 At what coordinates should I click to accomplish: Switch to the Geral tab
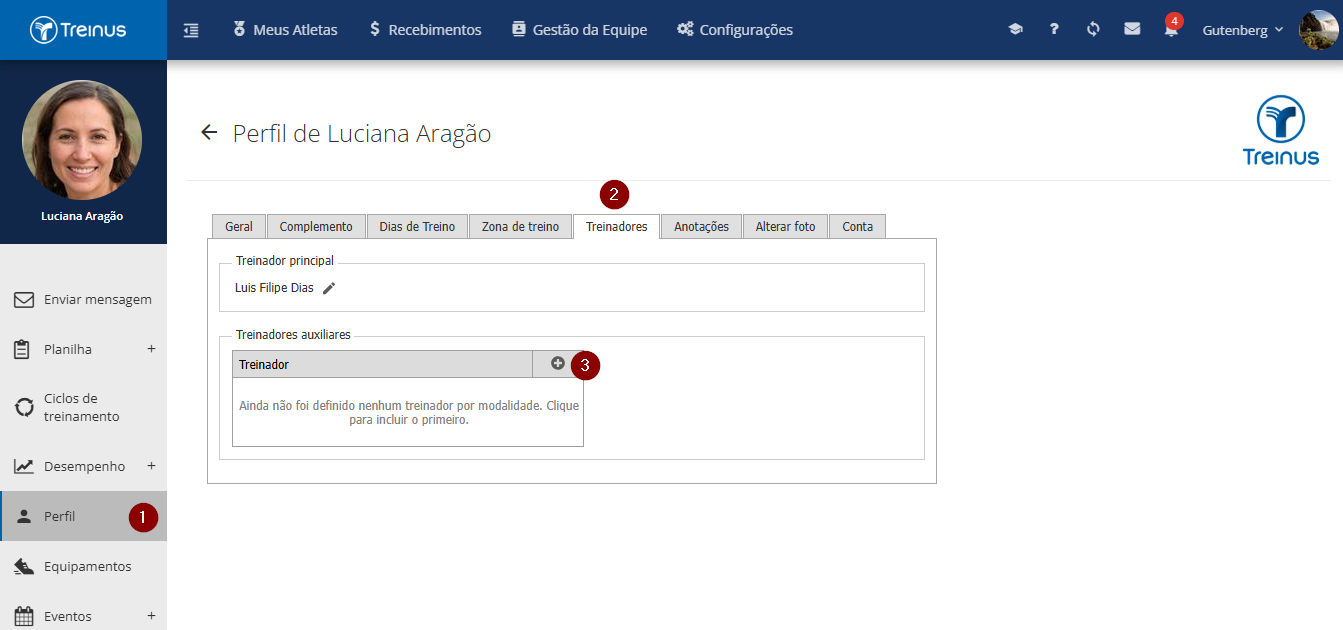[239, 226]
